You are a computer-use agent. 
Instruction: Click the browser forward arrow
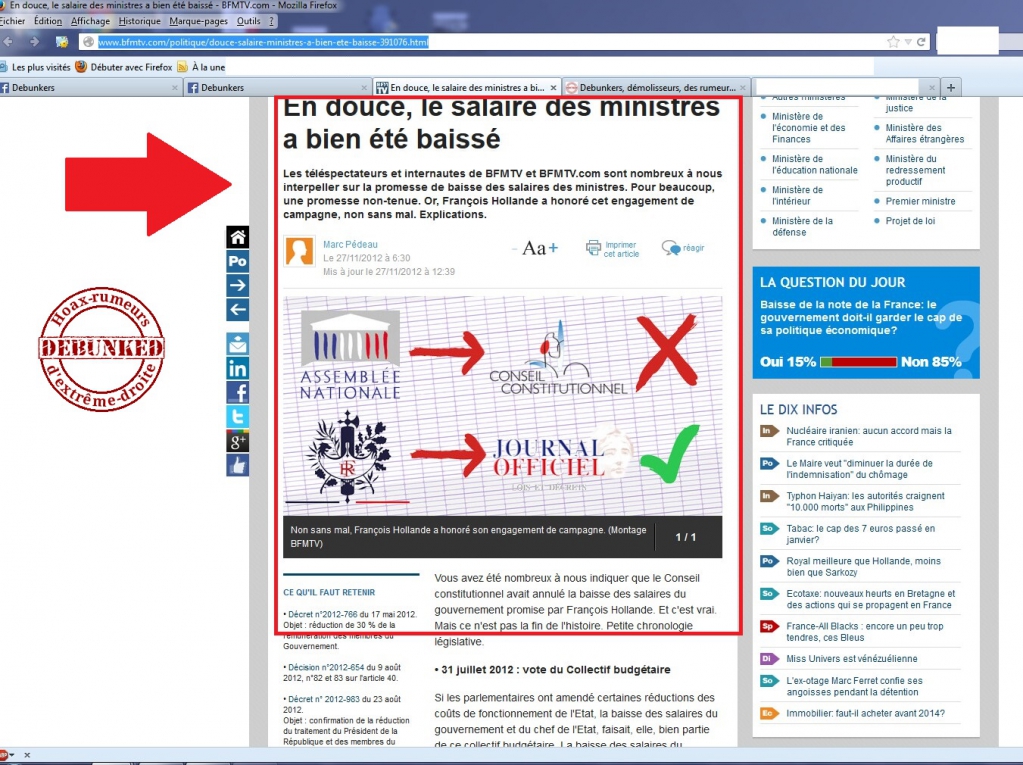pyautogui.click(x=34, y=42)
